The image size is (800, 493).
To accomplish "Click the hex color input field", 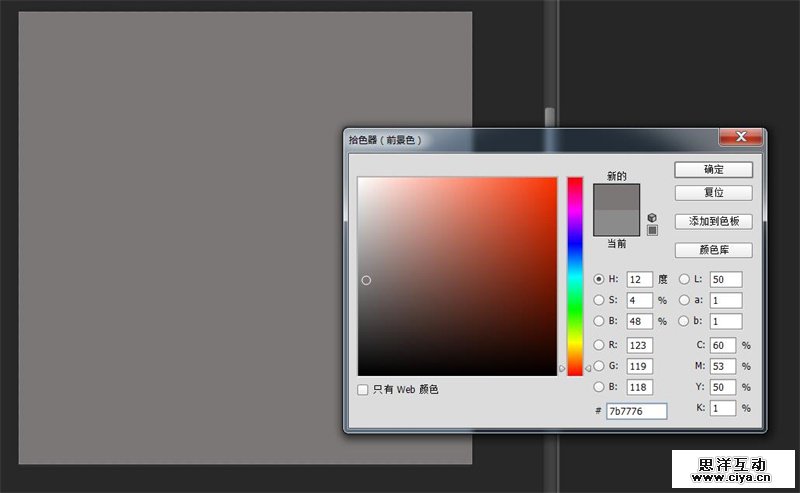I will point(636,411).
